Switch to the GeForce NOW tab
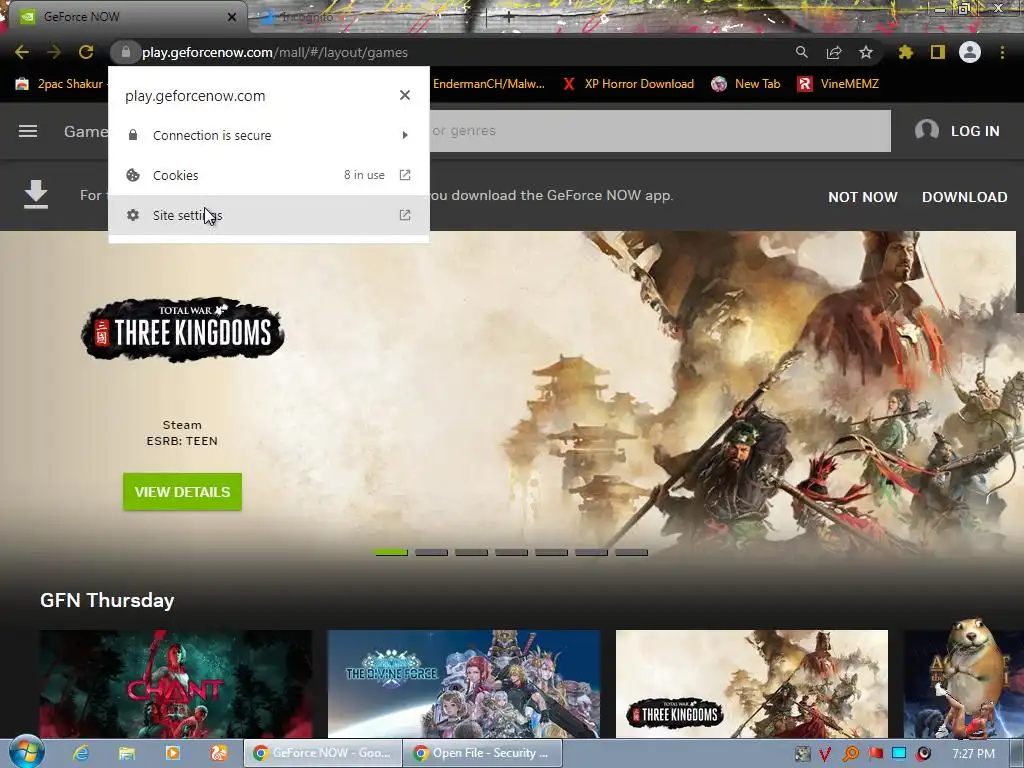1024x768 pixels. click(x=127, y=17)
